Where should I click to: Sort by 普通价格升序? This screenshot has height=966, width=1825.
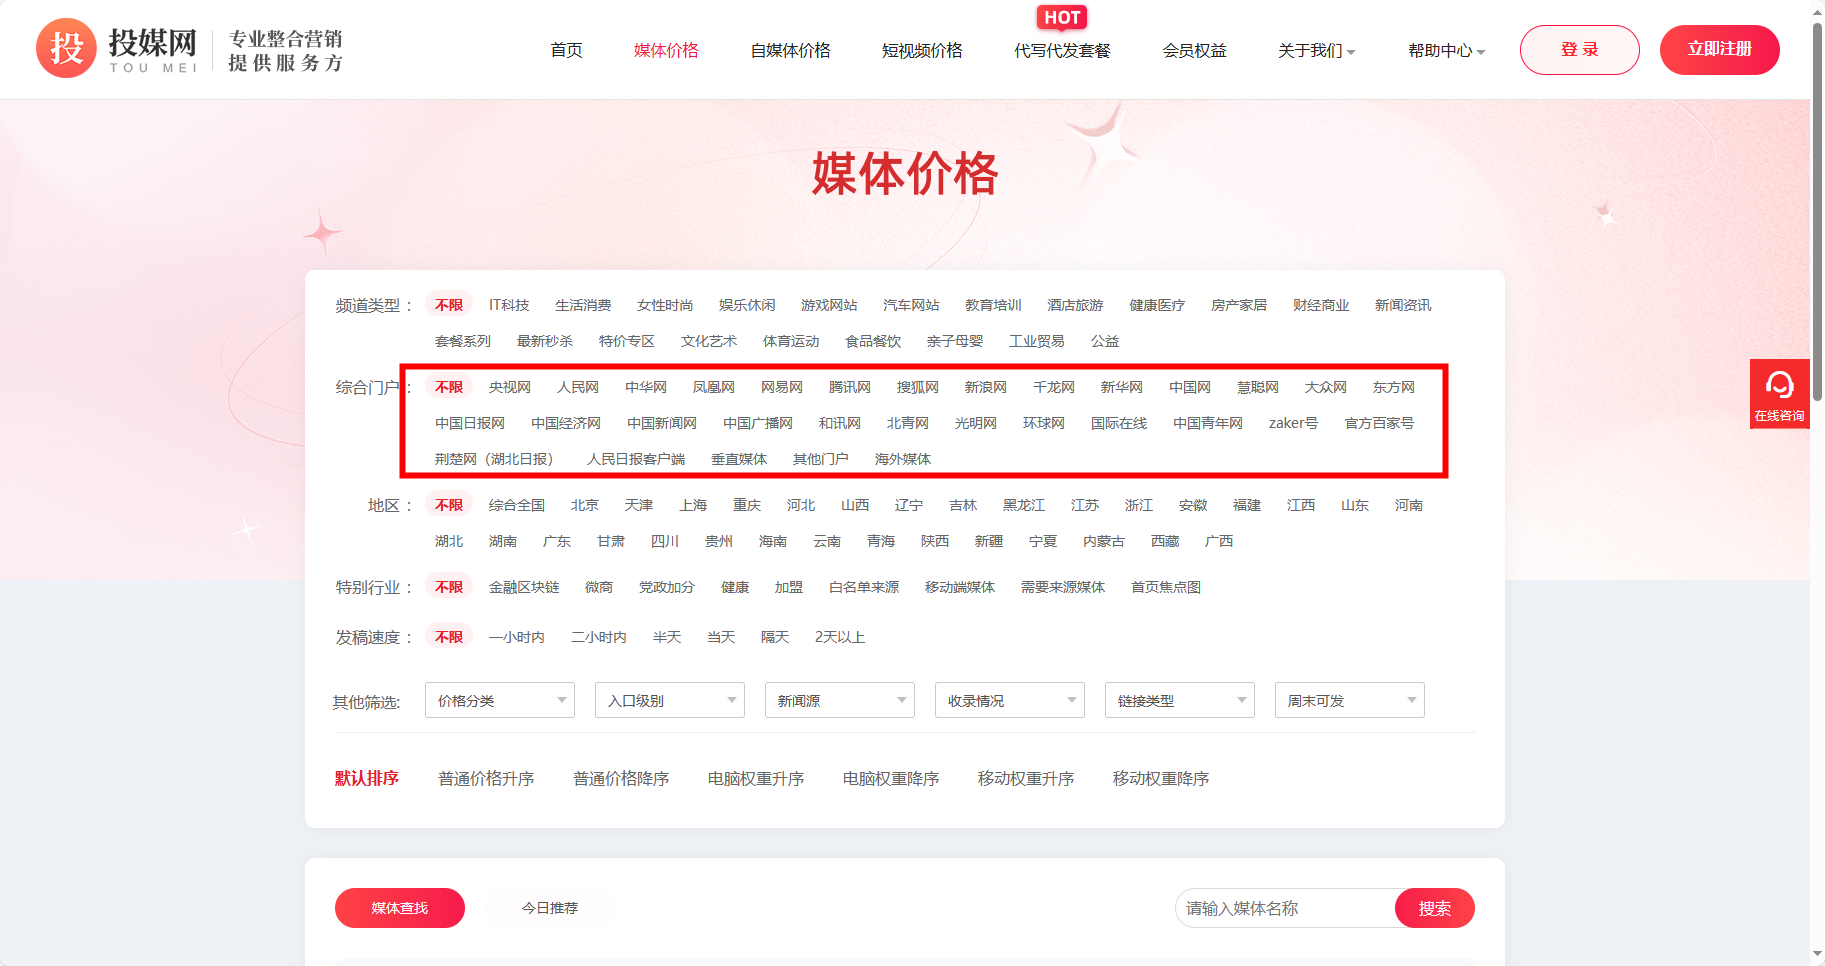pos(486,778)
